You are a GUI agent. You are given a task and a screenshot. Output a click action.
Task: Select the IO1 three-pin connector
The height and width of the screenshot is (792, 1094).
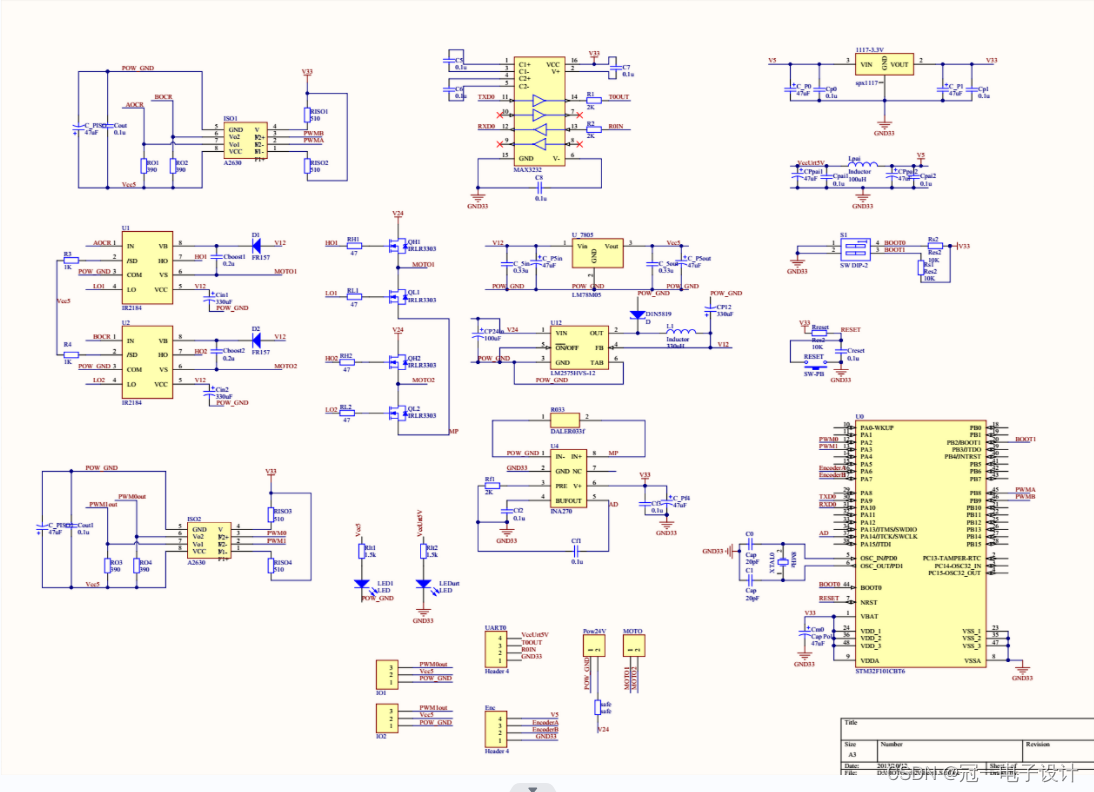387,674
